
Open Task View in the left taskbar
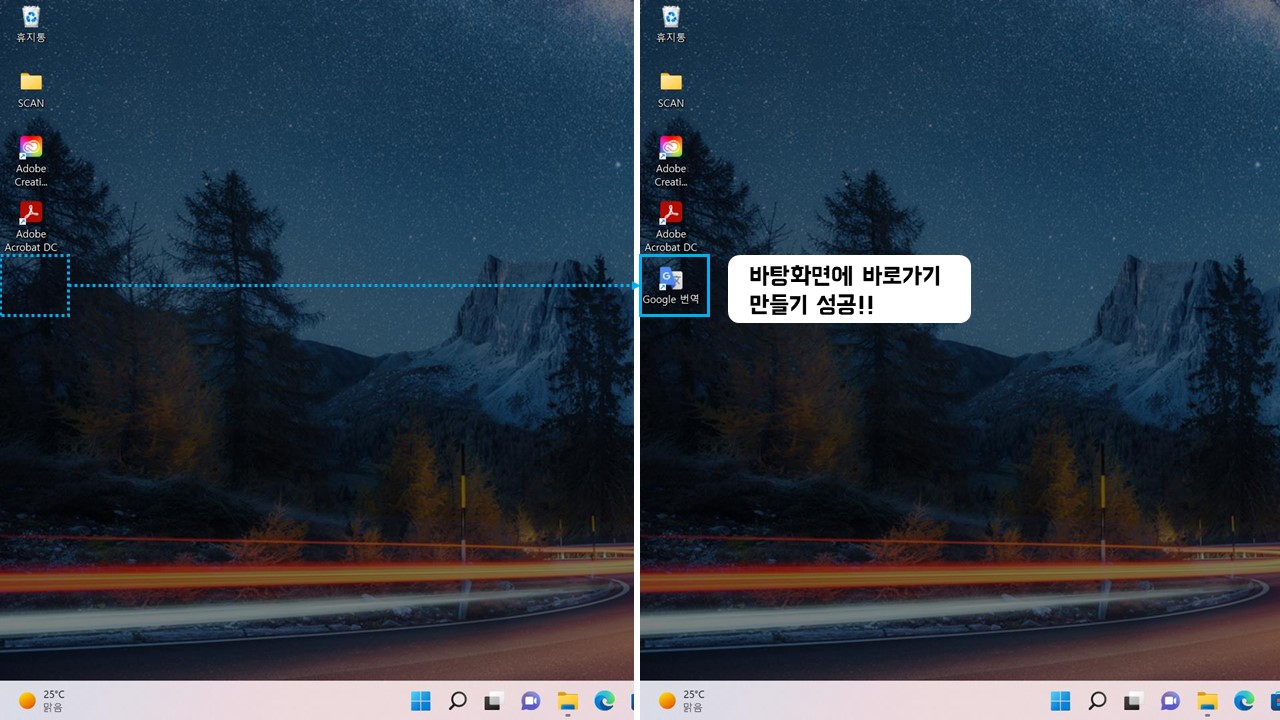click(x=493, y=701)
